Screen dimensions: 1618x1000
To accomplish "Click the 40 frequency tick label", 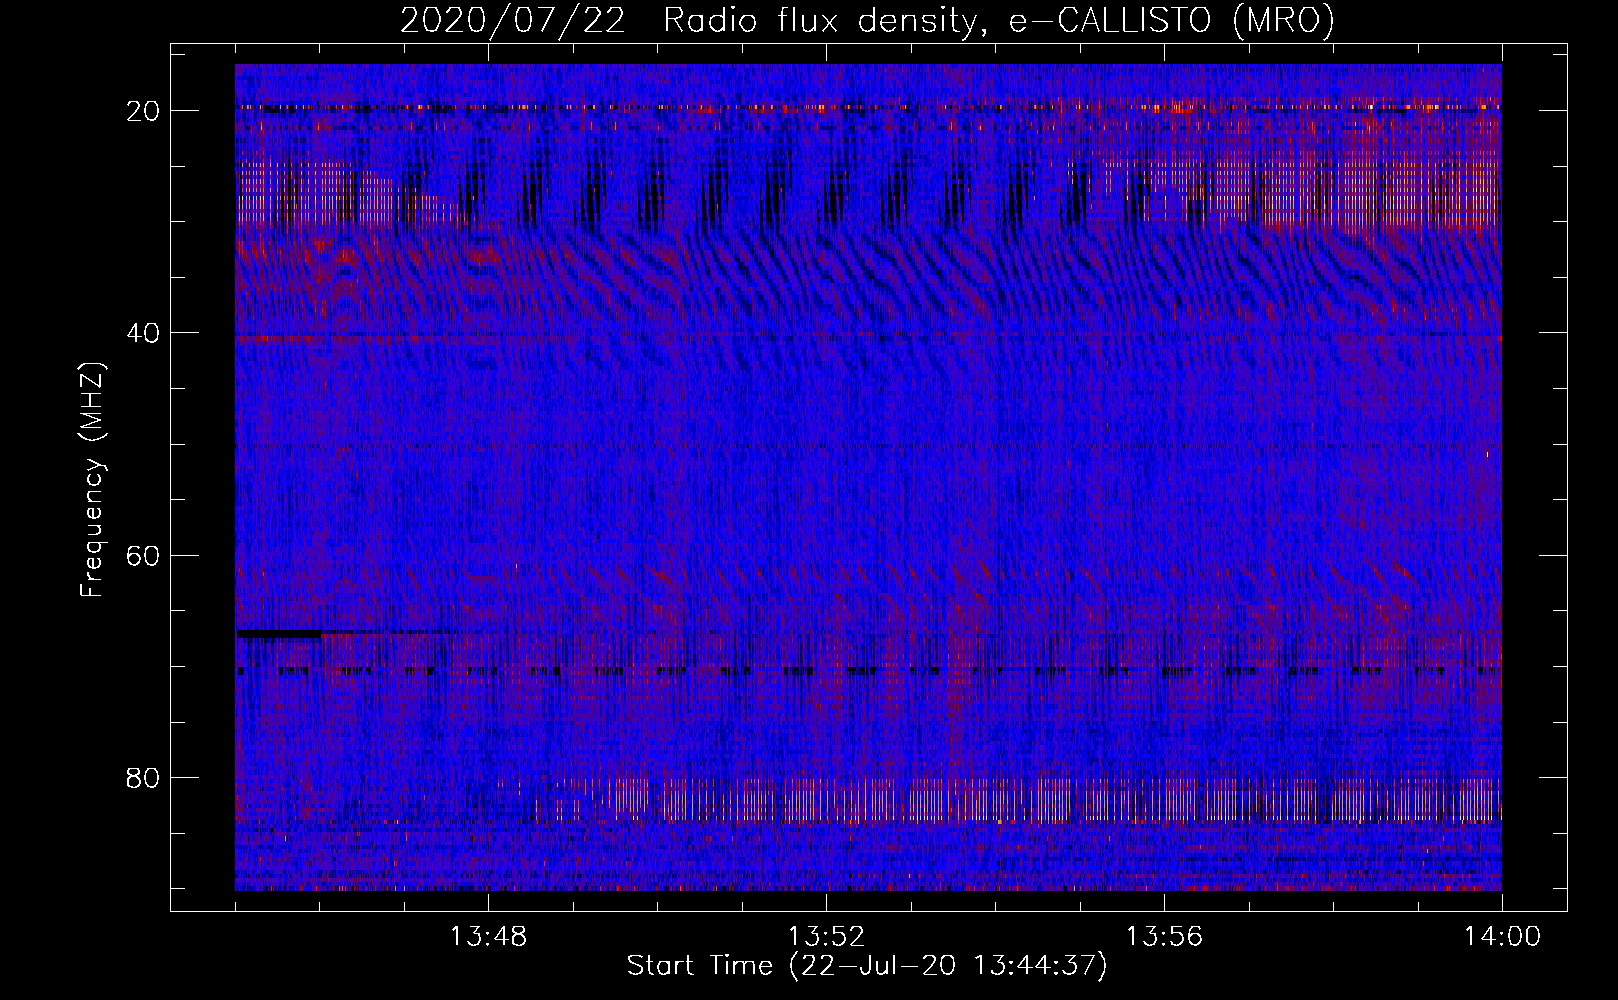I will (144, 332).
